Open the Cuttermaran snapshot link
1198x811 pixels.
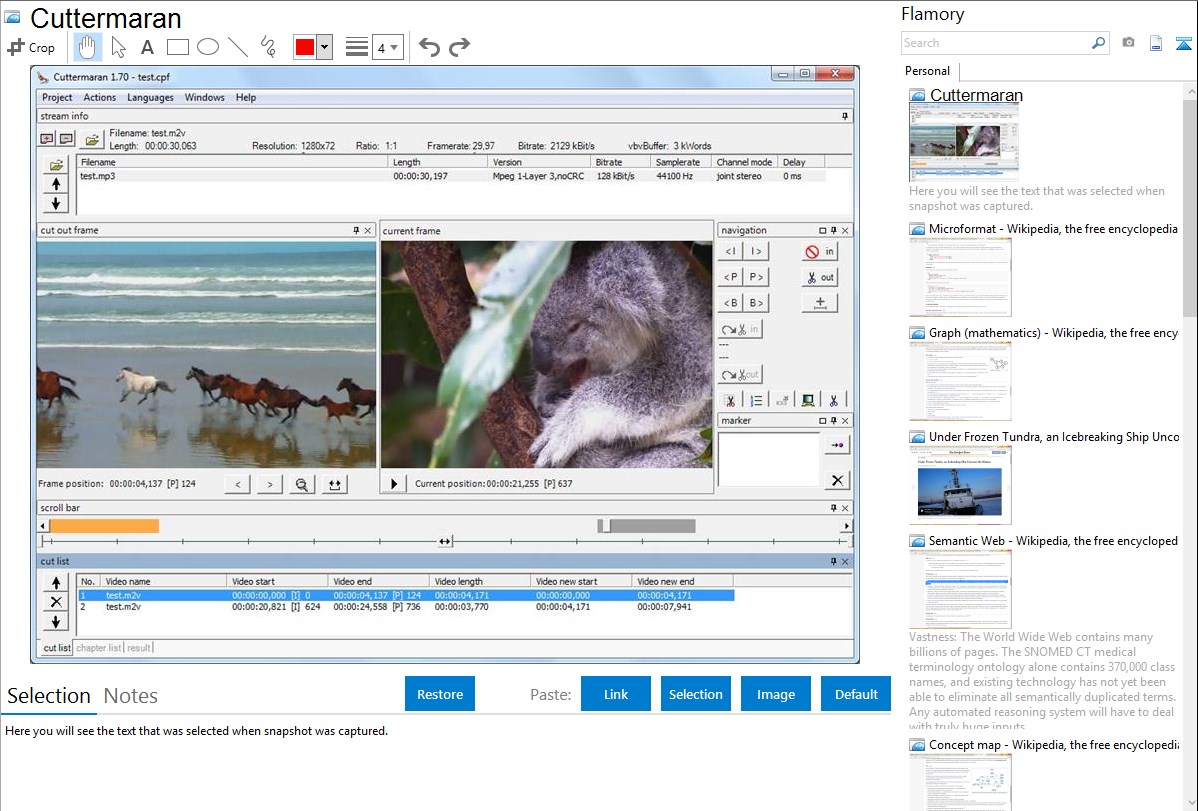click(976, 96)
